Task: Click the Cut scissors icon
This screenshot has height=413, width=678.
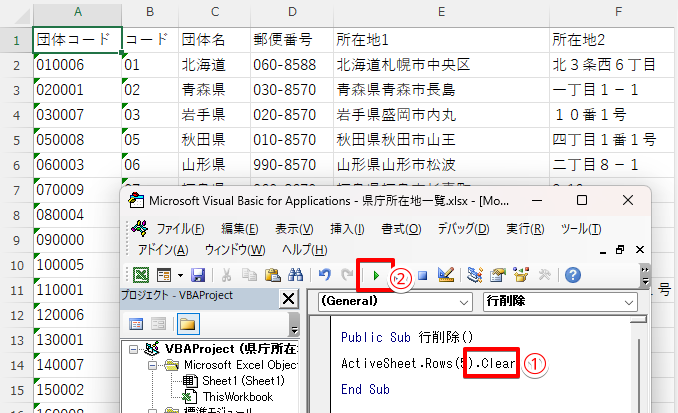Action: (x=226, y=275)
